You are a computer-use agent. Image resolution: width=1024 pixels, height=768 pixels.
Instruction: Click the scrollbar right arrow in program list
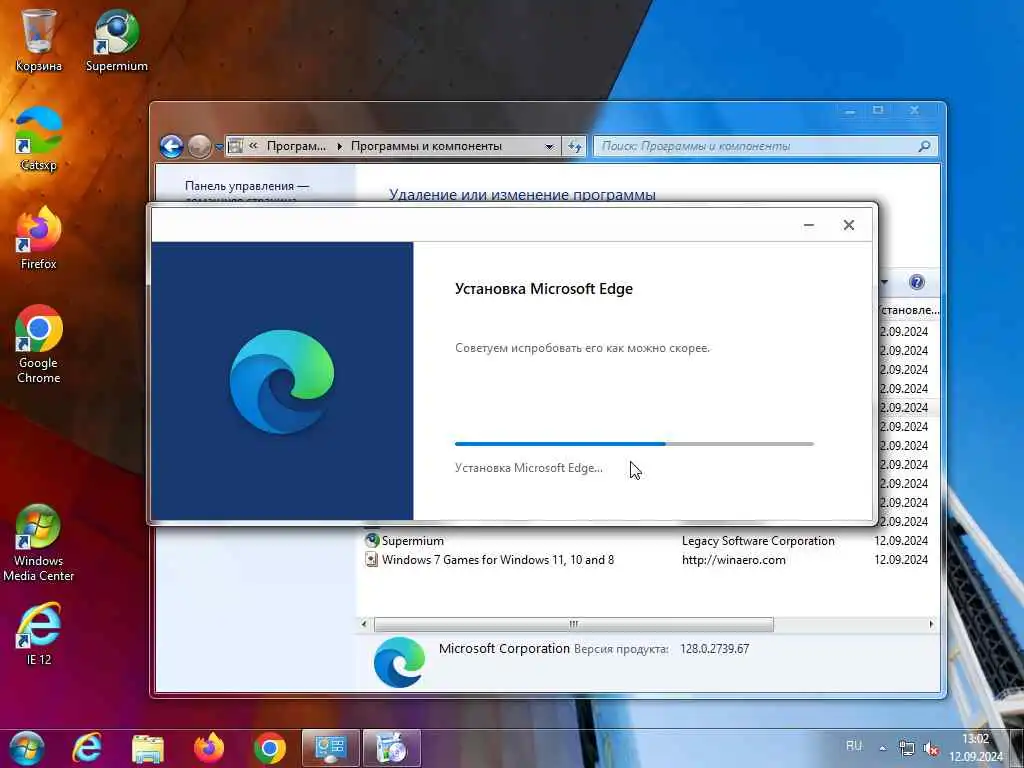click(931, 624)
